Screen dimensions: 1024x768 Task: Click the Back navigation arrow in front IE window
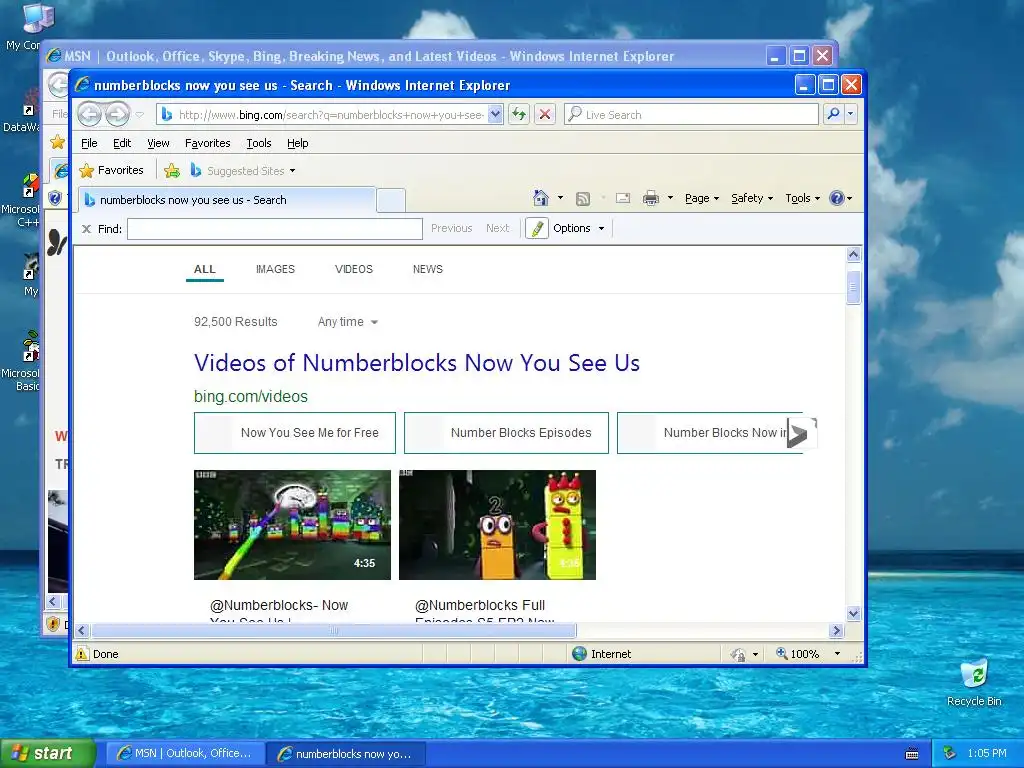89,114
